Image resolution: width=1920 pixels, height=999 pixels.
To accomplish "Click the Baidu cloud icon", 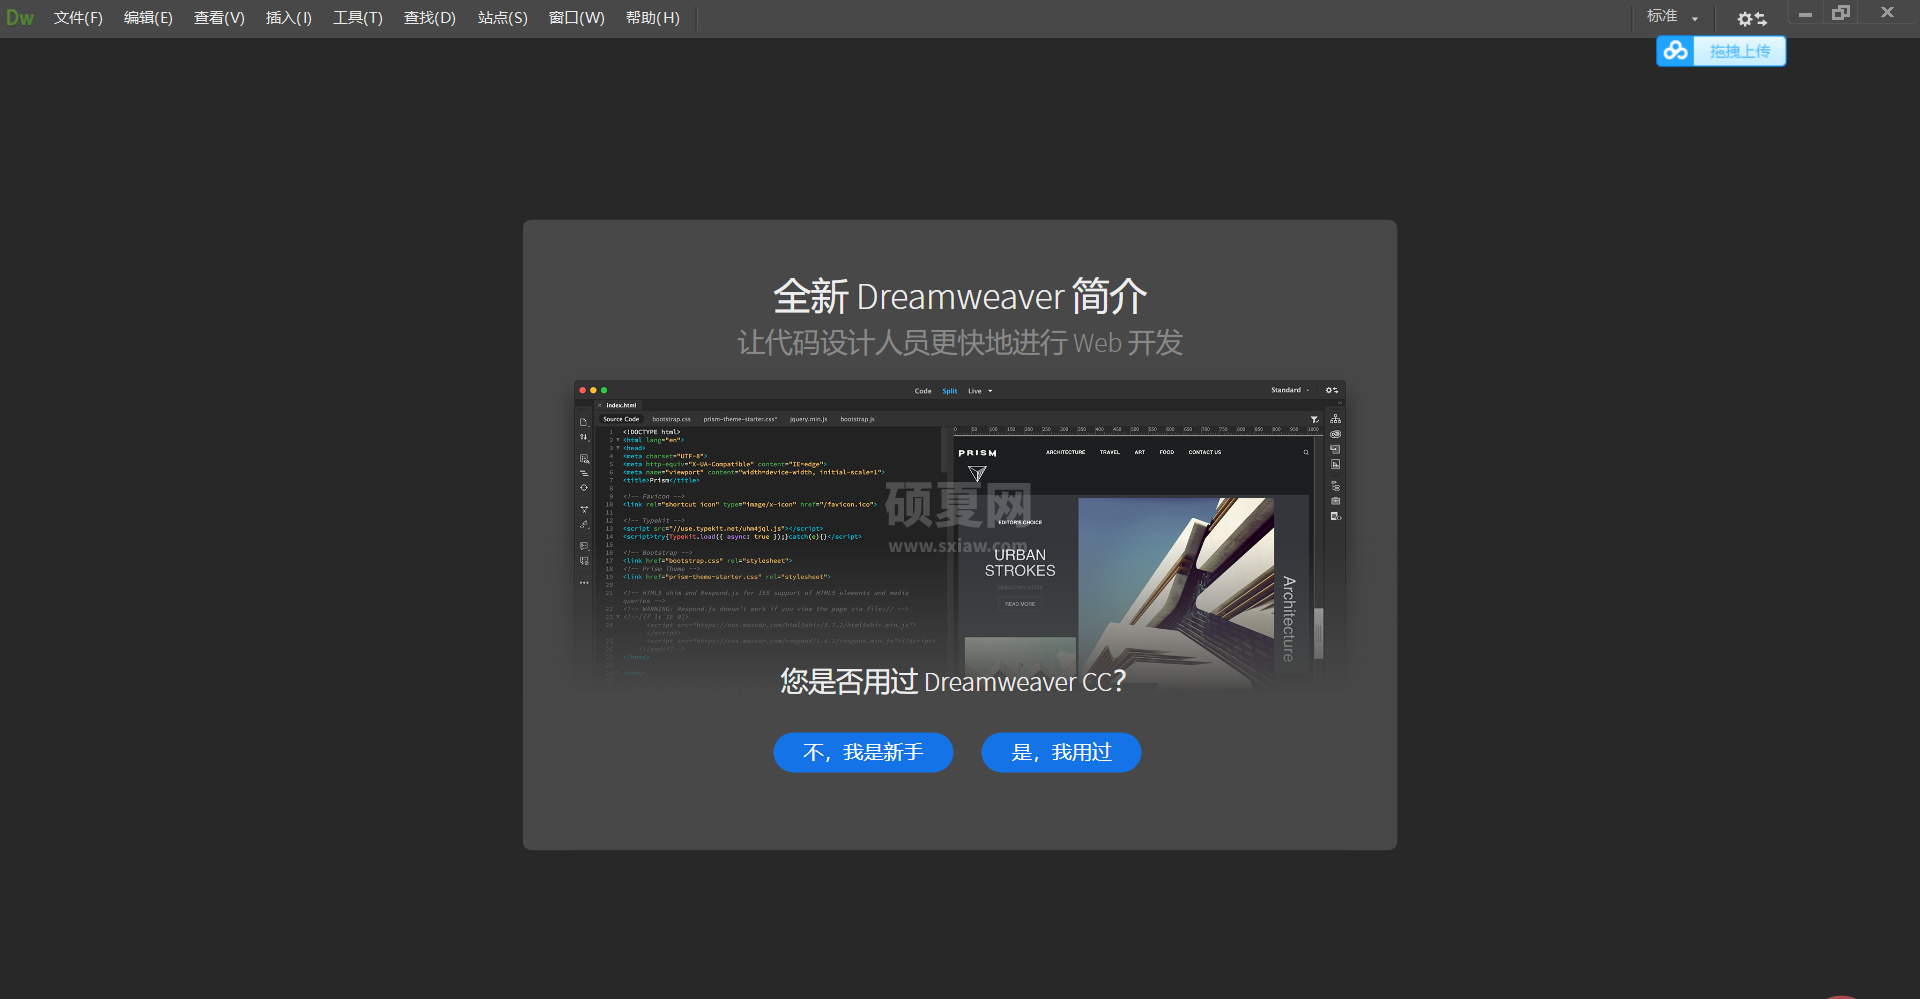I will tap(1676, 51).
